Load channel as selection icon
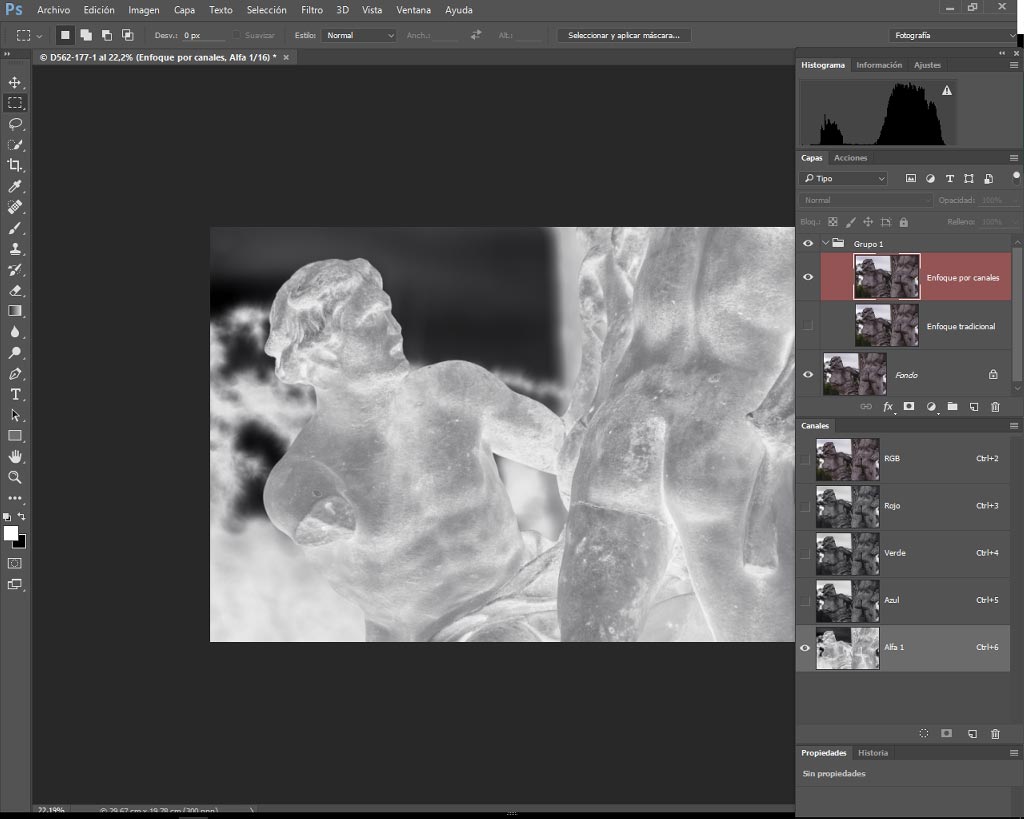 point(923,733)
